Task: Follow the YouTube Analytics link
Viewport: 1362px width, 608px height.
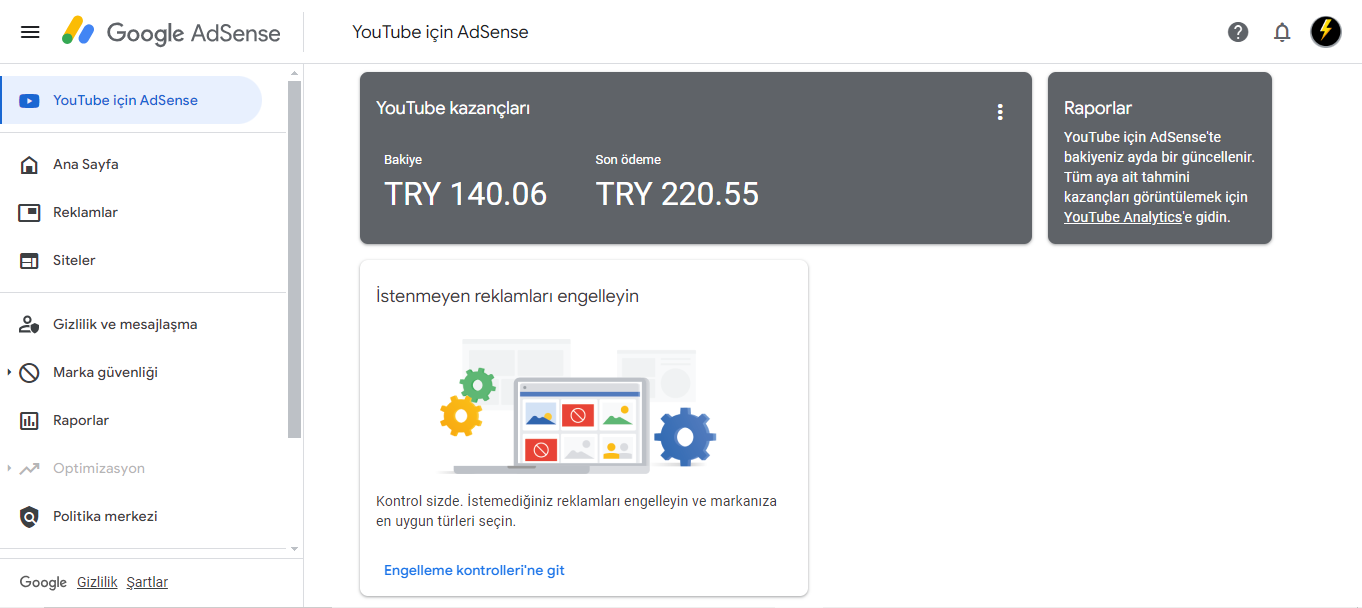Action: 1122,217
